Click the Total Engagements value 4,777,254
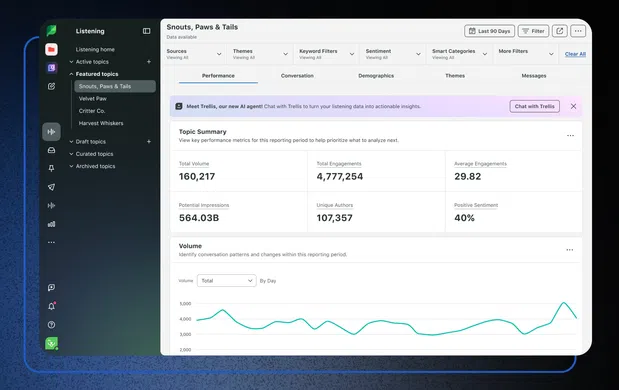619x390 pixels. 340,176
